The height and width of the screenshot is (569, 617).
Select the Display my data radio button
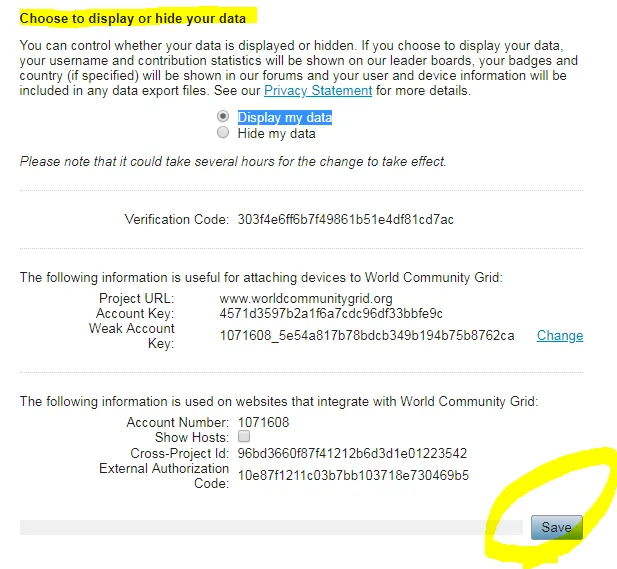[223, 116]
